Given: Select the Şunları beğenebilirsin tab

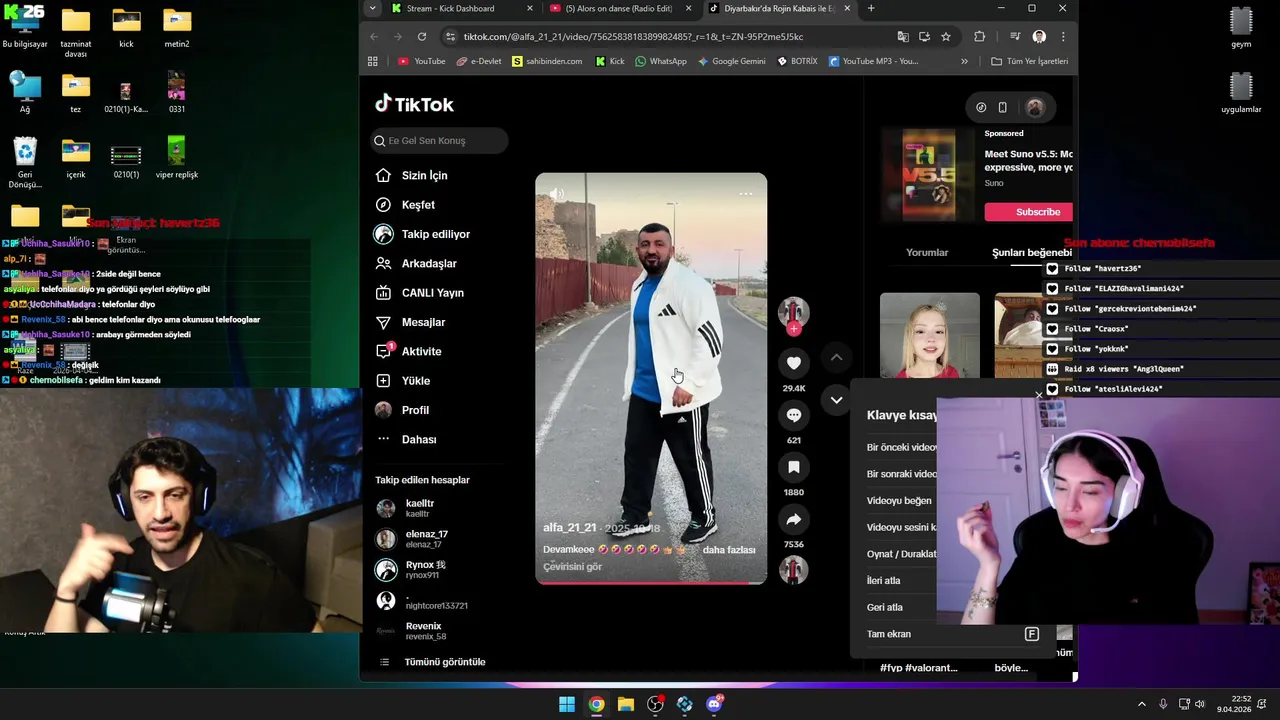Looking at the screenshot, I should tap(1032, 252).
